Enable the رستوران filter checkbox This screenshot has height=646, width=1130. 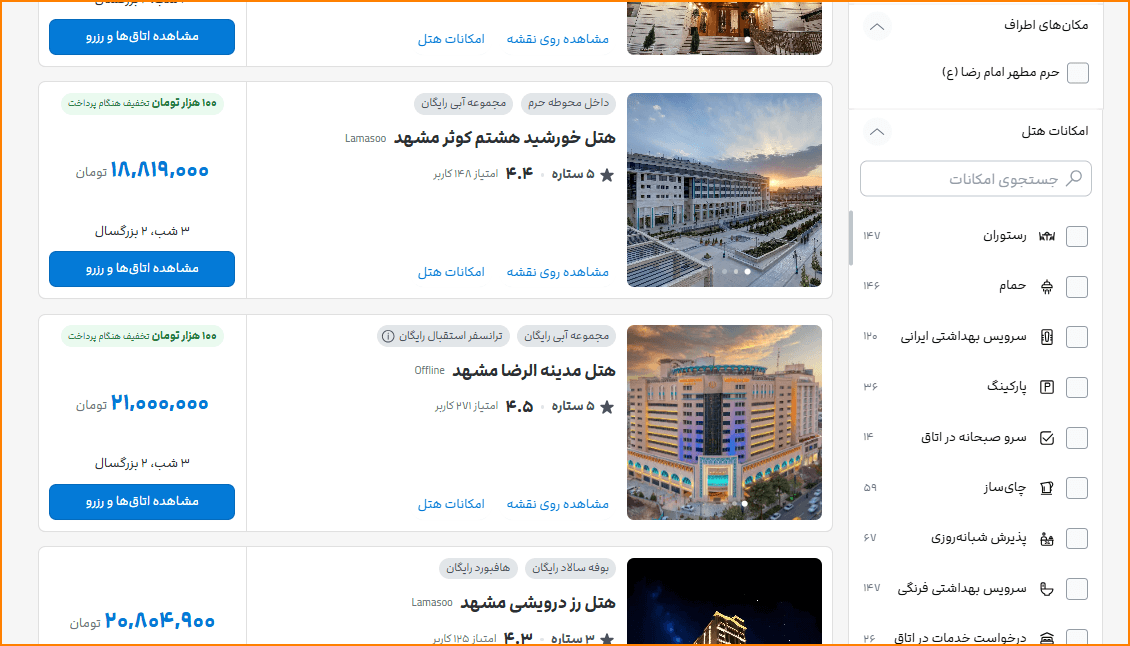coord(1077,237)
